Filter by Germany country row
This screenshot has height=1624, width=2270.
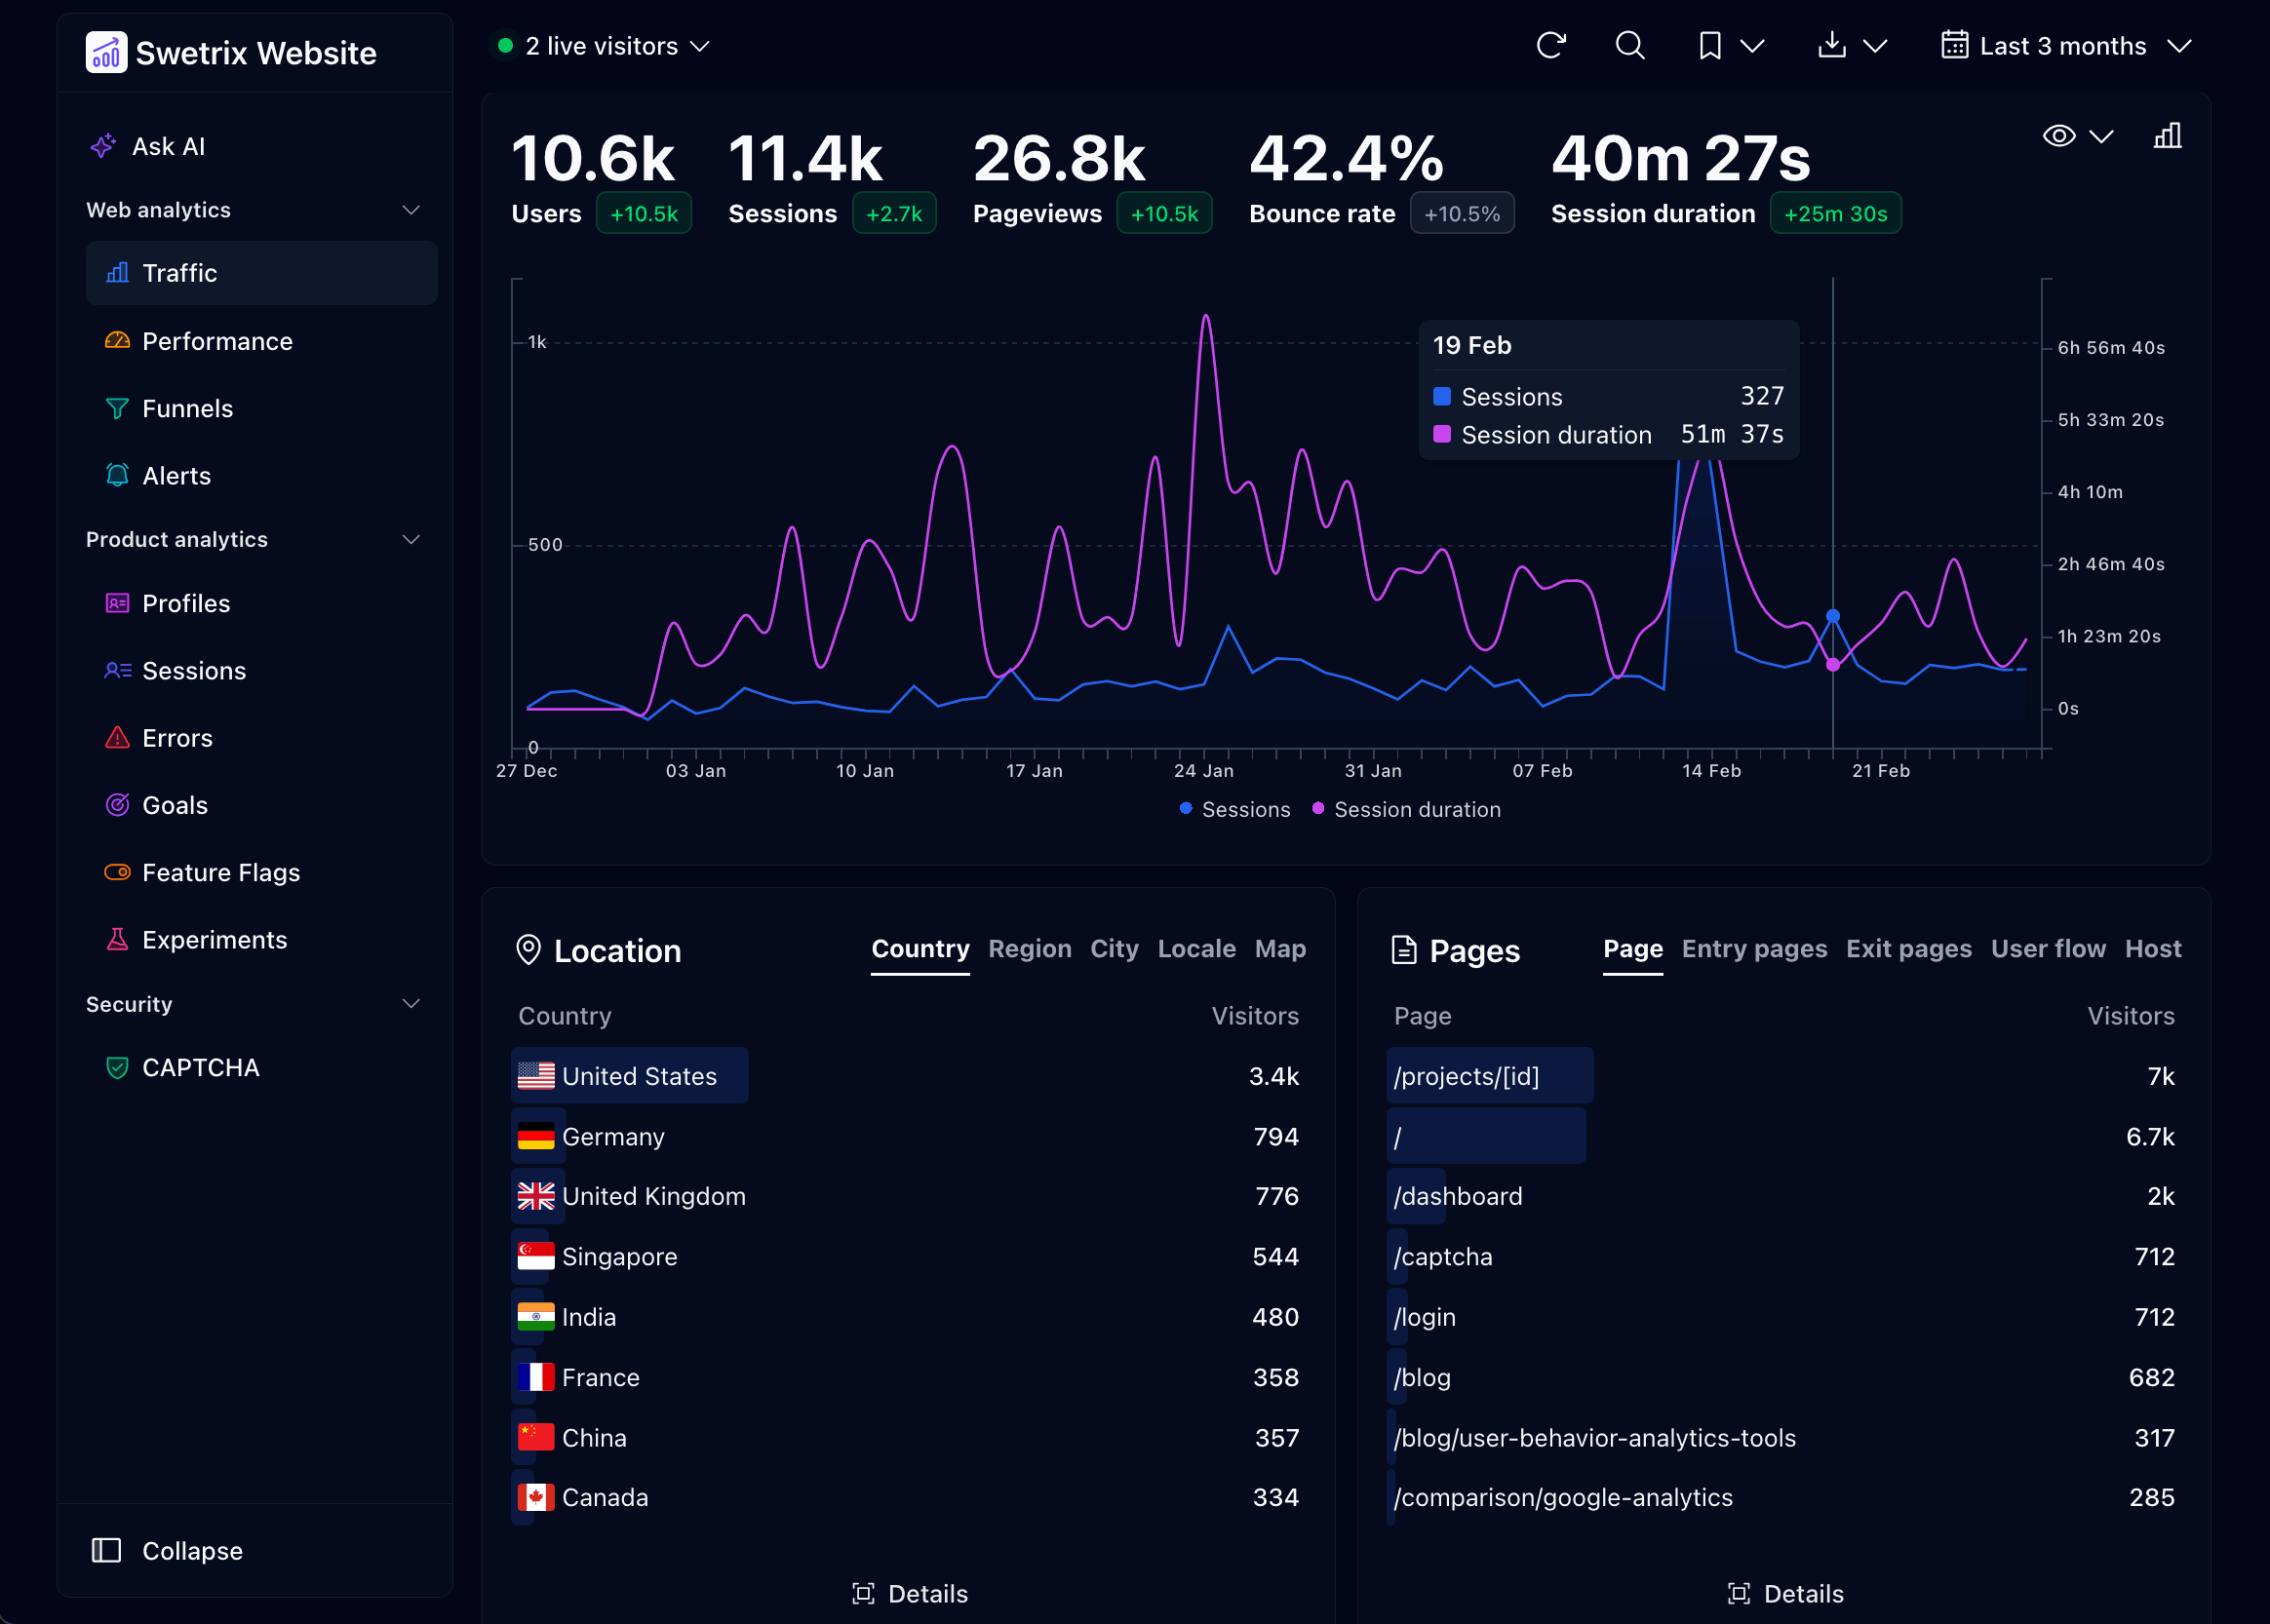908,1136
